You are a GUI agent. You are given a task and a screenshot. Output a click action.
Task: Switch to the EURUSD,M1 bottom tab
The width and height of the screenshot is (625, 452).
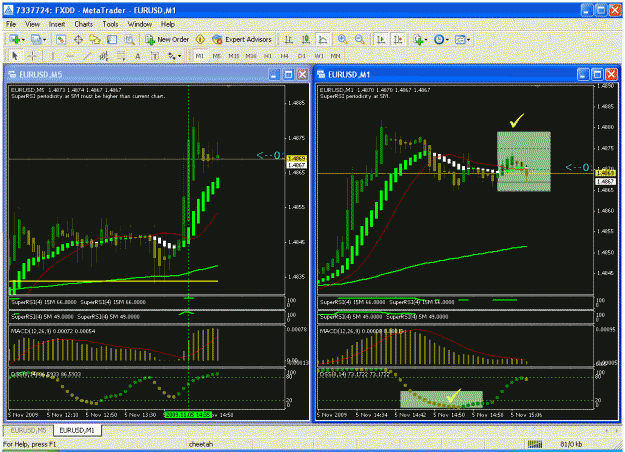pyautogui.click(x=77, y=430)
